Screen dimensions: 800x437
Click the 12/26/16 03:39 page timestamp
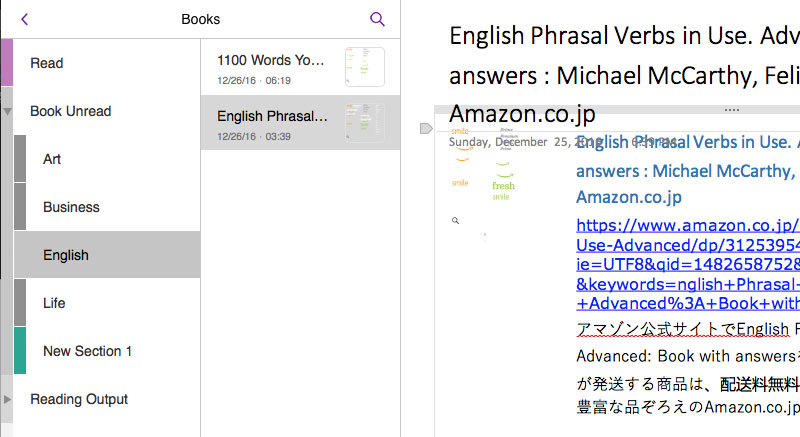coord(254,137)
